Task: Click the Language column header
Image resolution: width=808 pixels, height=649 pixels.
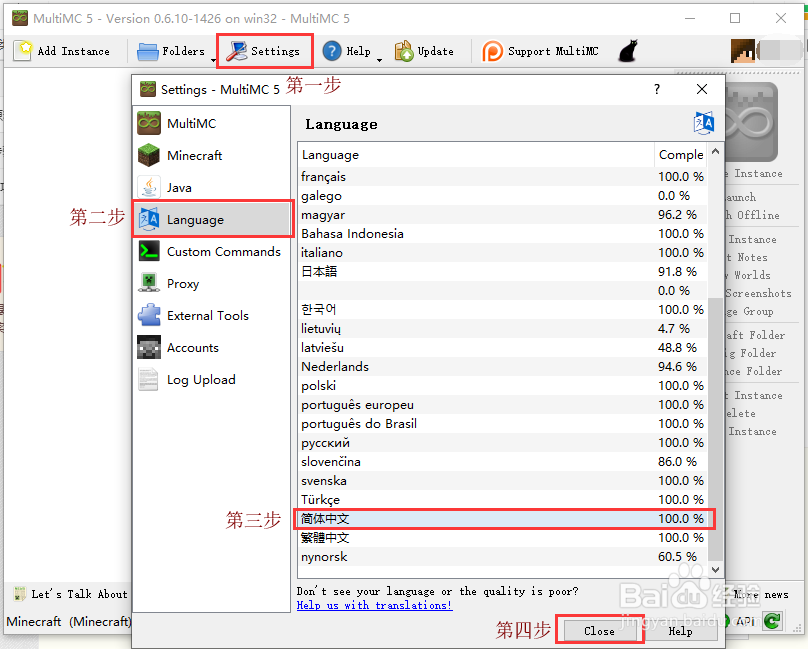Action: pos(476,155)
